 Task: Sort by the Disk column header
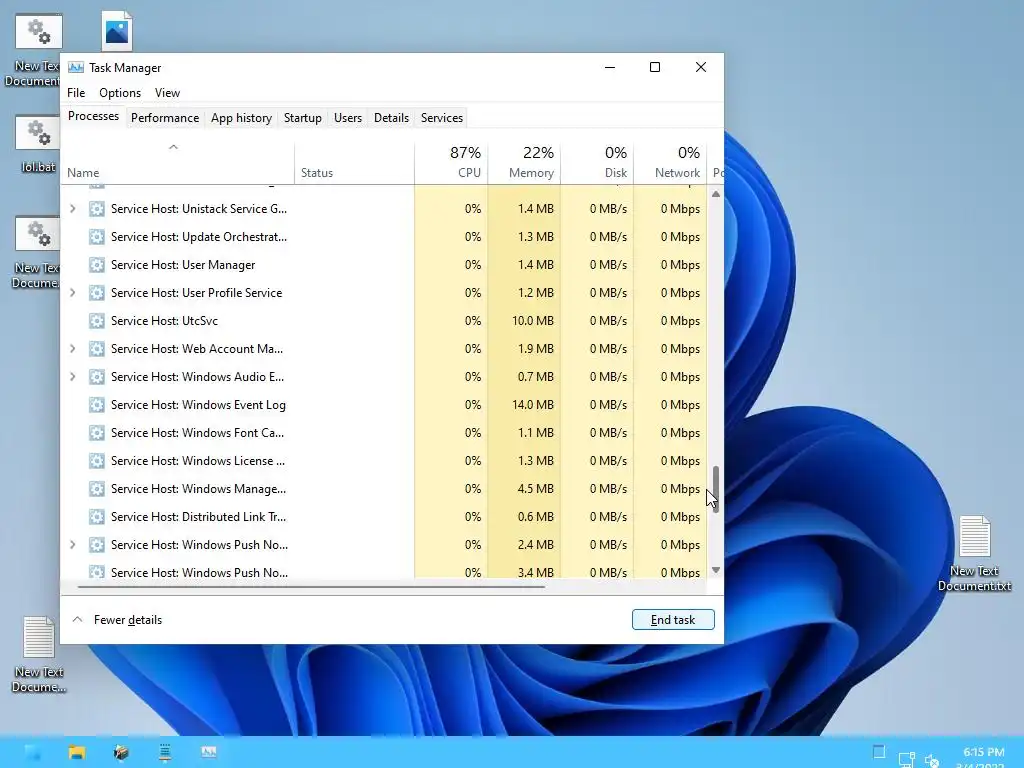click(598, 162)
